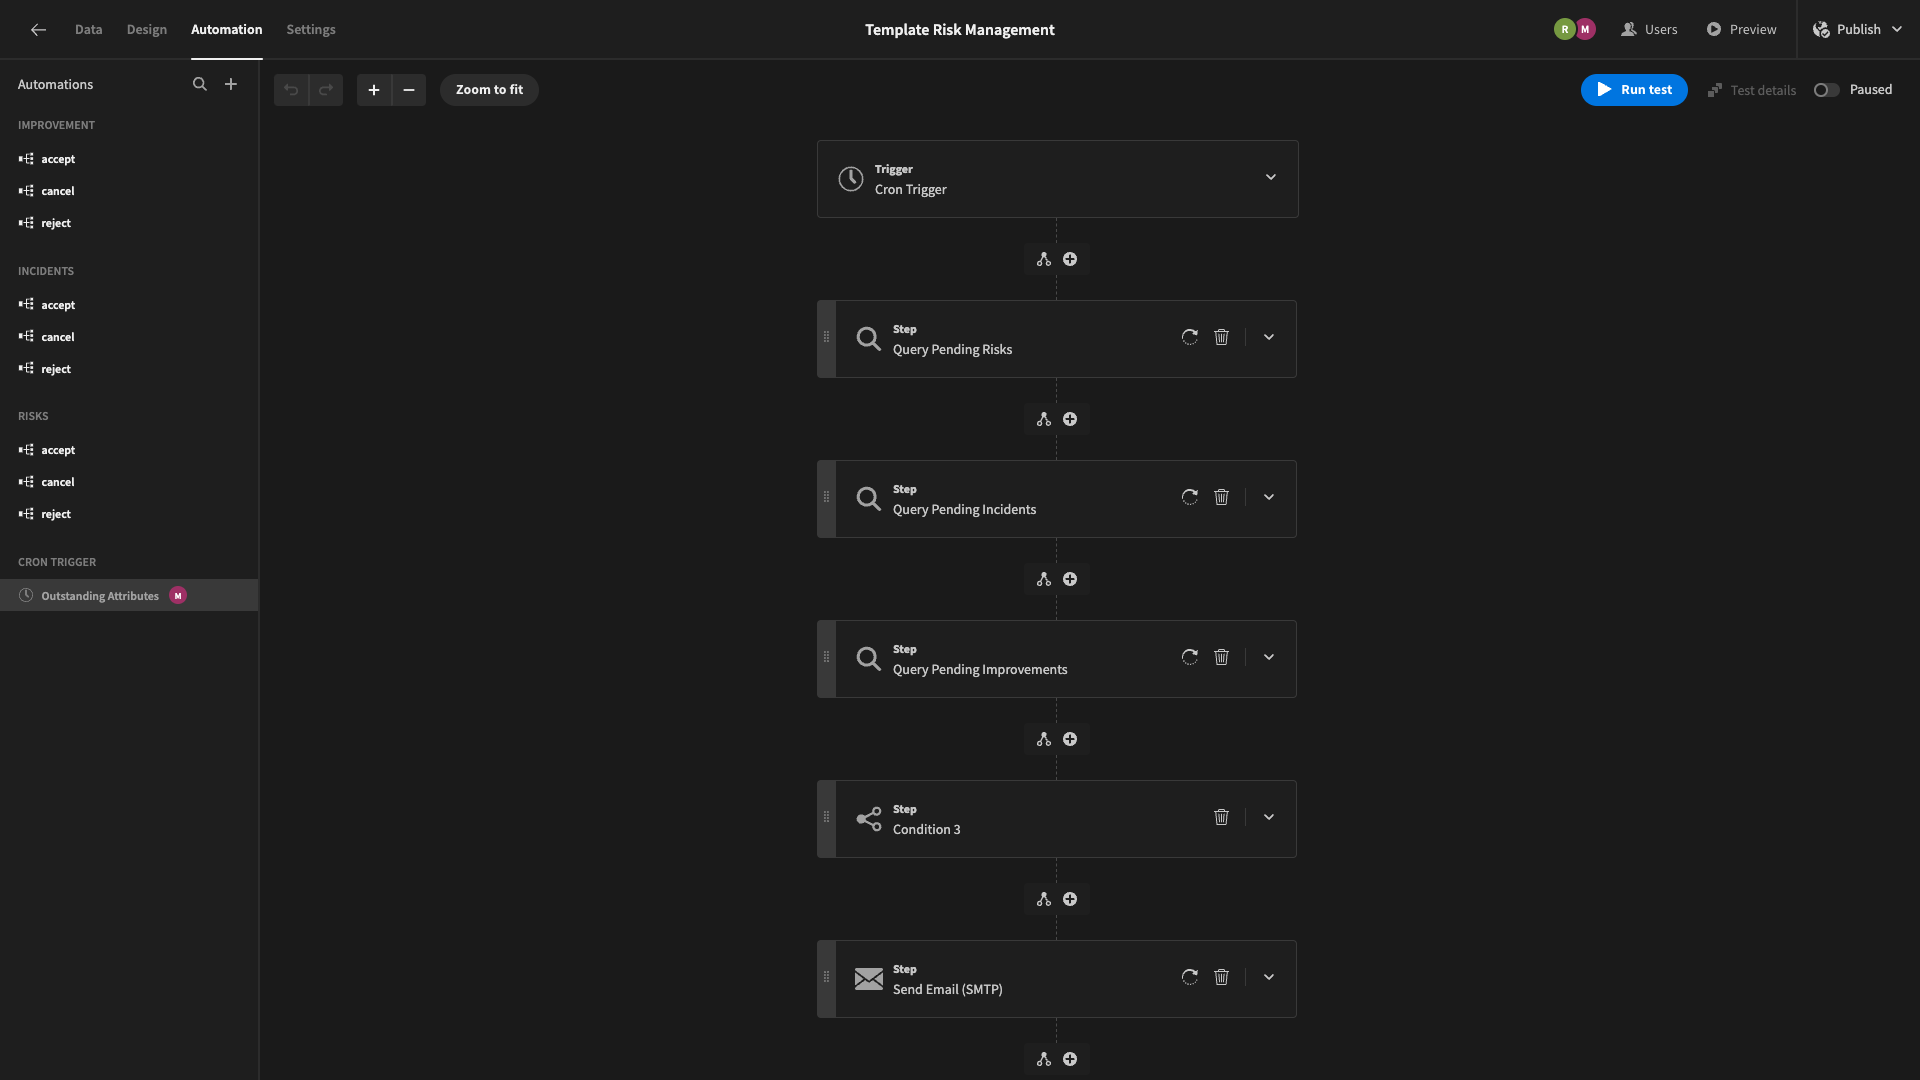1920x1080 pixels.
Task: Expand the Query Pending Risks step chevron
Action: point(1267,338)
